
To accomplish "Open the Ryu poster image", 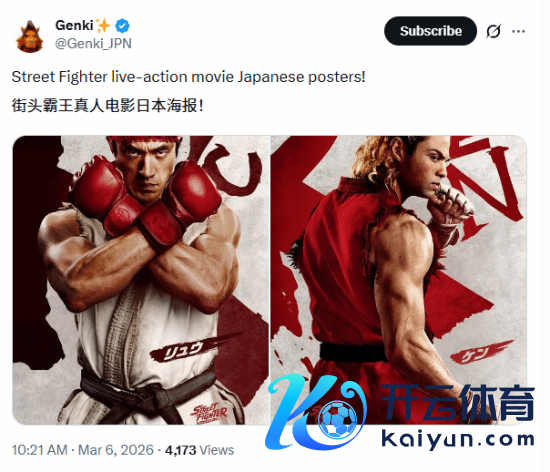I will pos(141,280).
